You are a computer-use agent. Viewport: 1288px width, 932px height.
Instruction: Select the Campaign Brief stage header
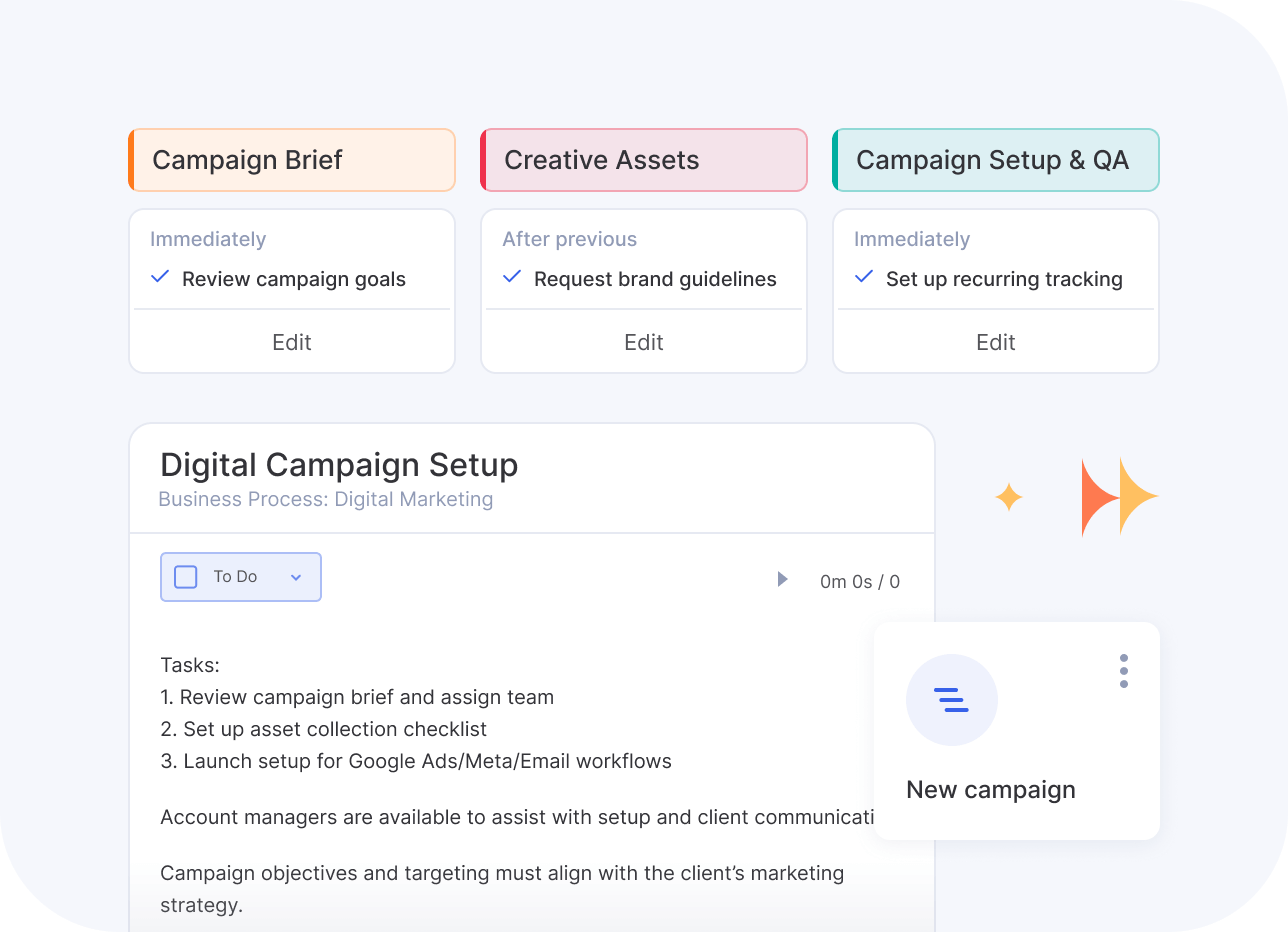point(292,160)
